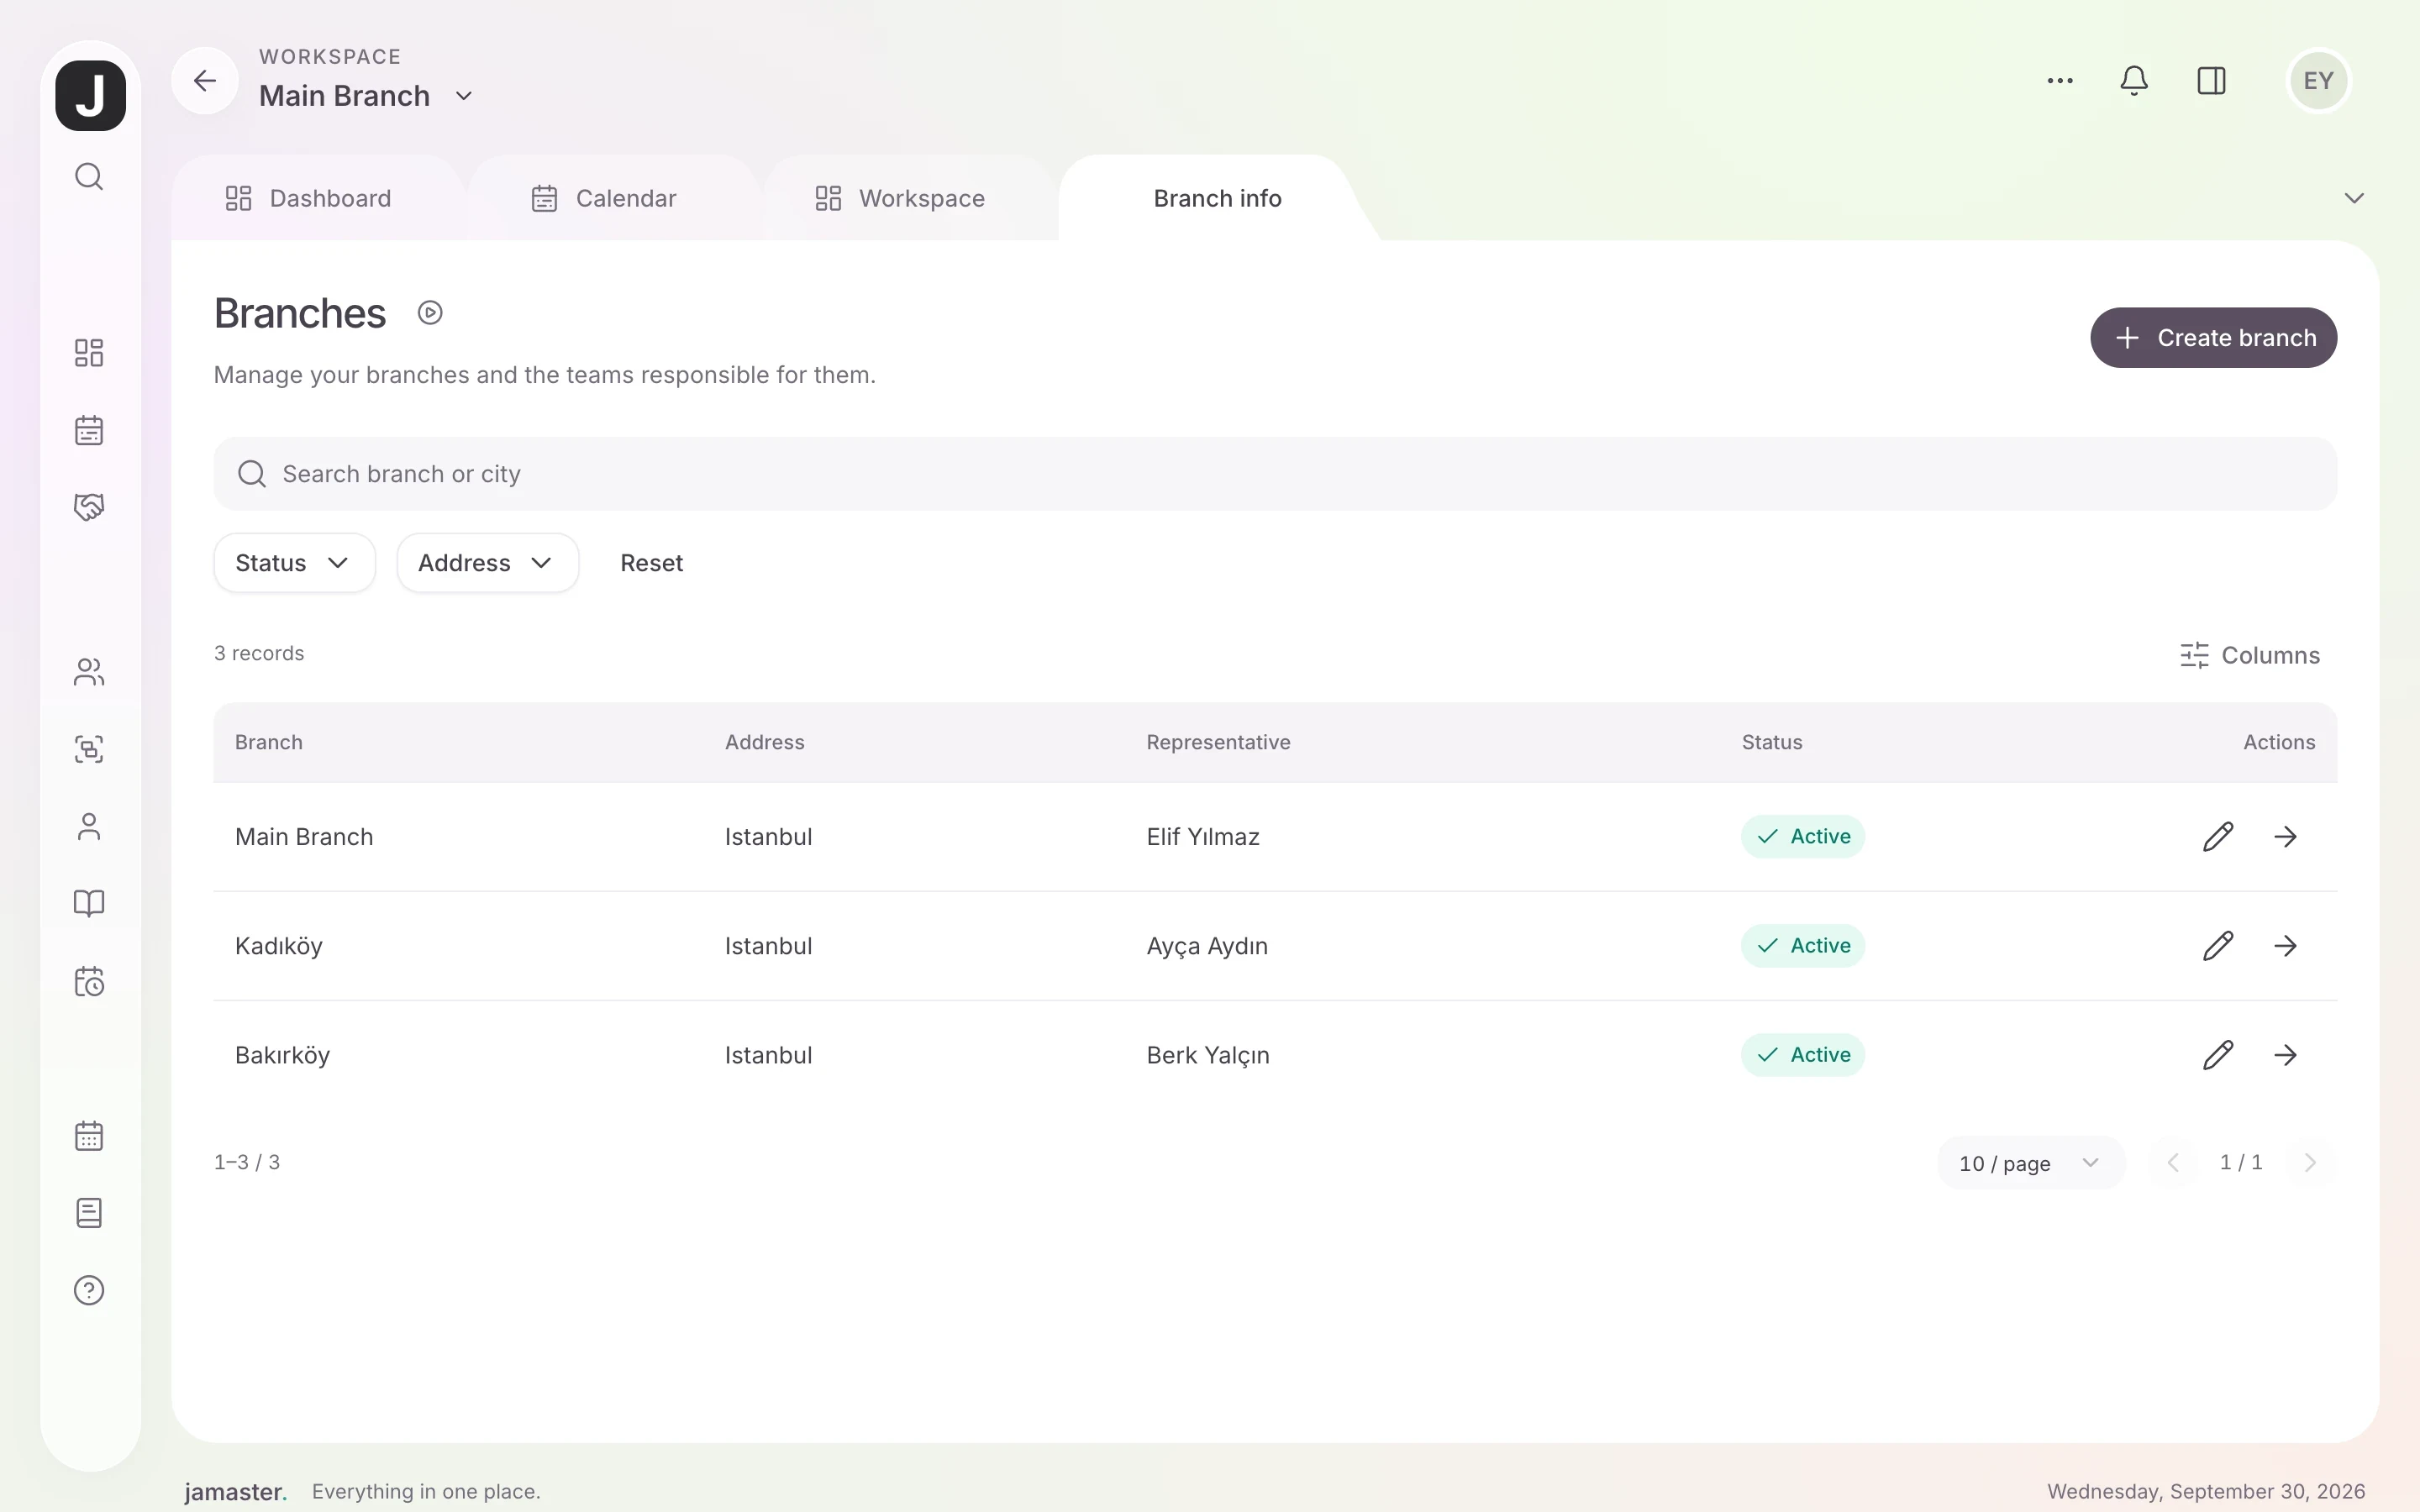Edit the Bakırköy row

[2218, 1055]
